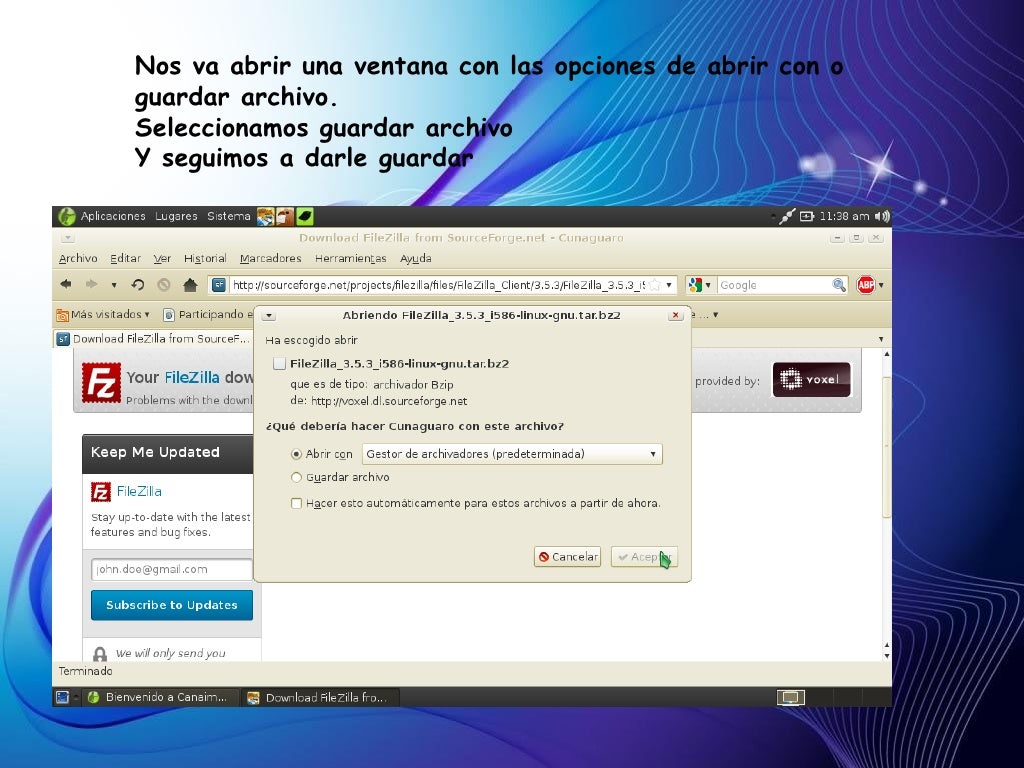The width and height of the screenshot is (1024, 768).
Task: Open the Participando bookmark
Action: (208, 315)
